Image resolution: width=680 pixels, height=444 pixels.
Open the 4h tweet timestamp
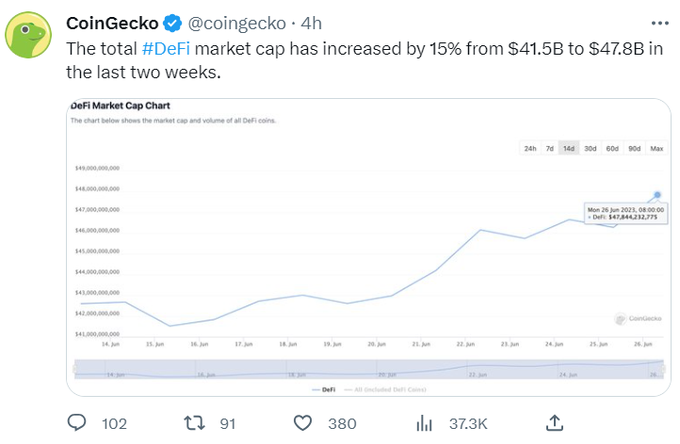pyautogui.click(x=311, y=23)
